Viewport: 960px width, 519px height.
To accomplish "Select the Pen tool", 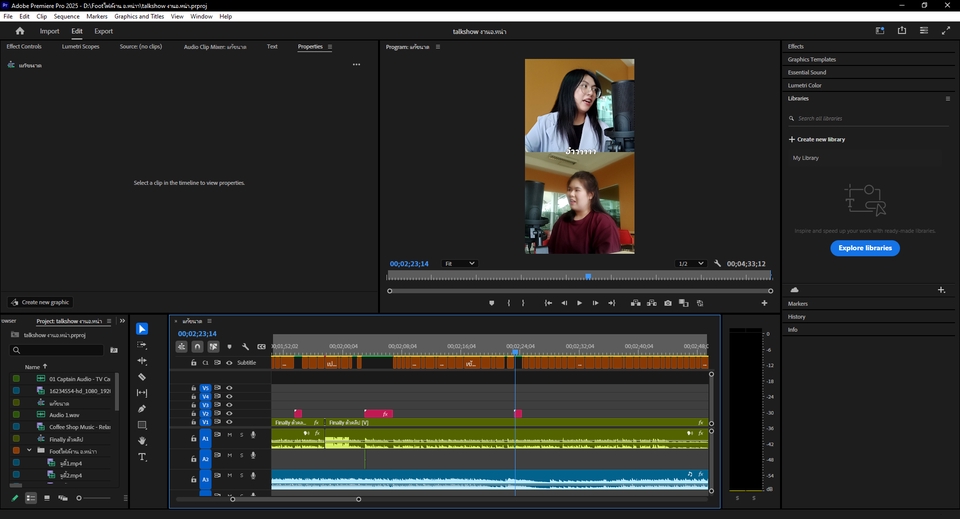I will tap(142, 409).
